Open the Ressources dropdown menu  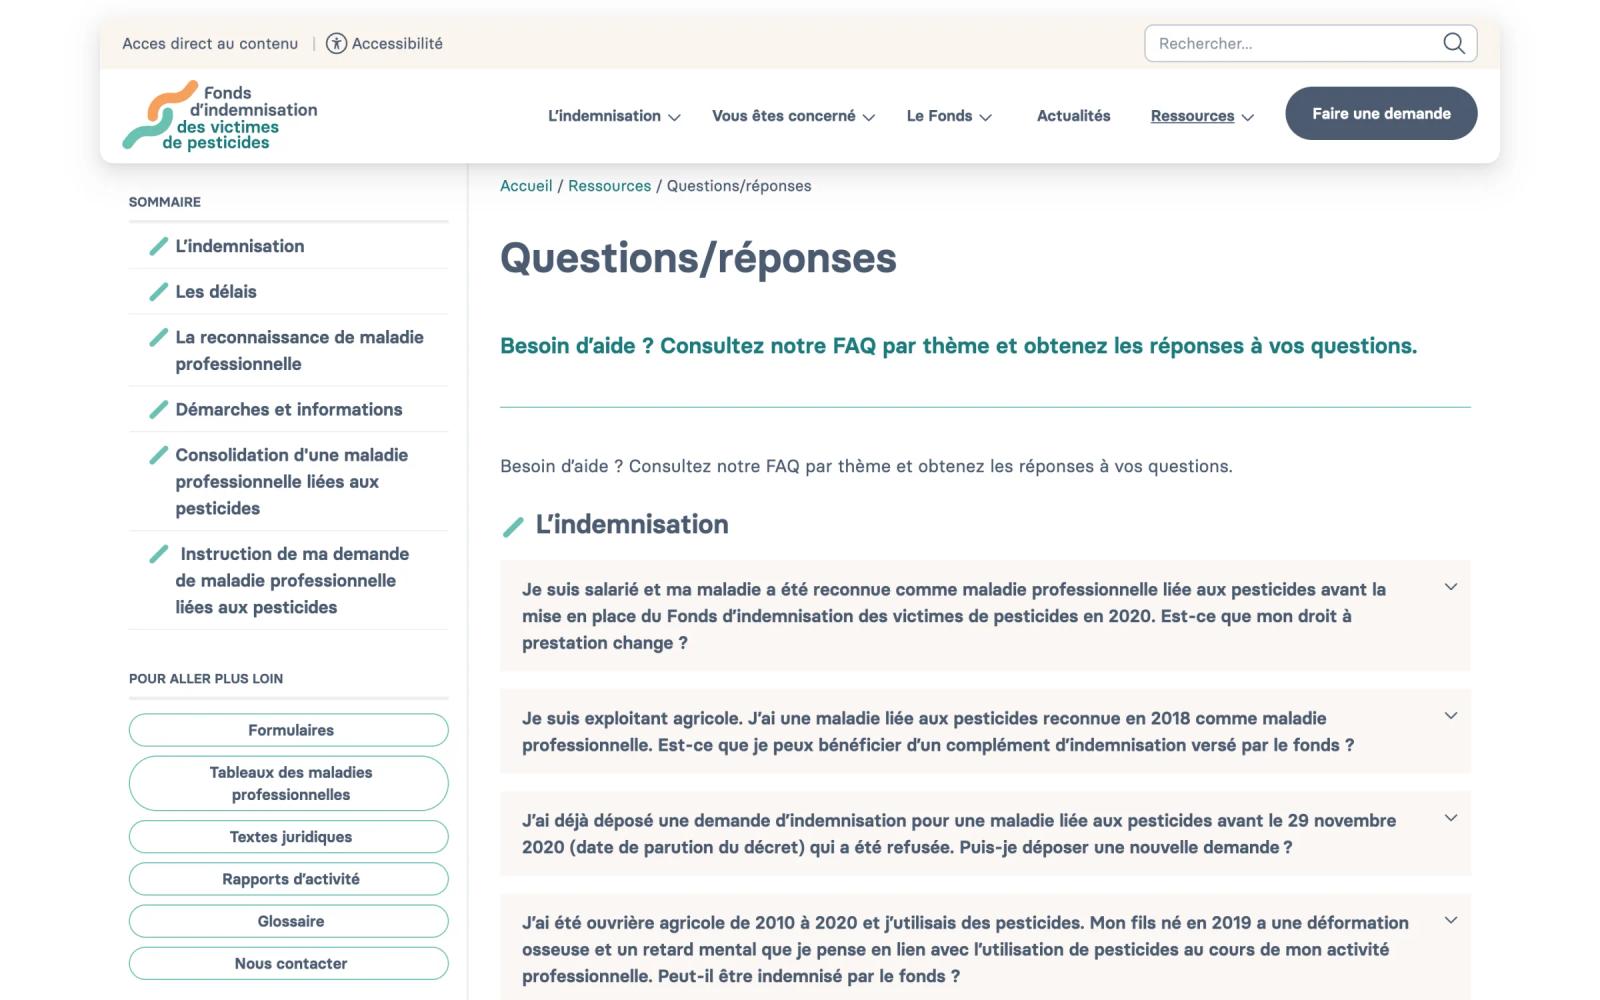pos(1202,116)
